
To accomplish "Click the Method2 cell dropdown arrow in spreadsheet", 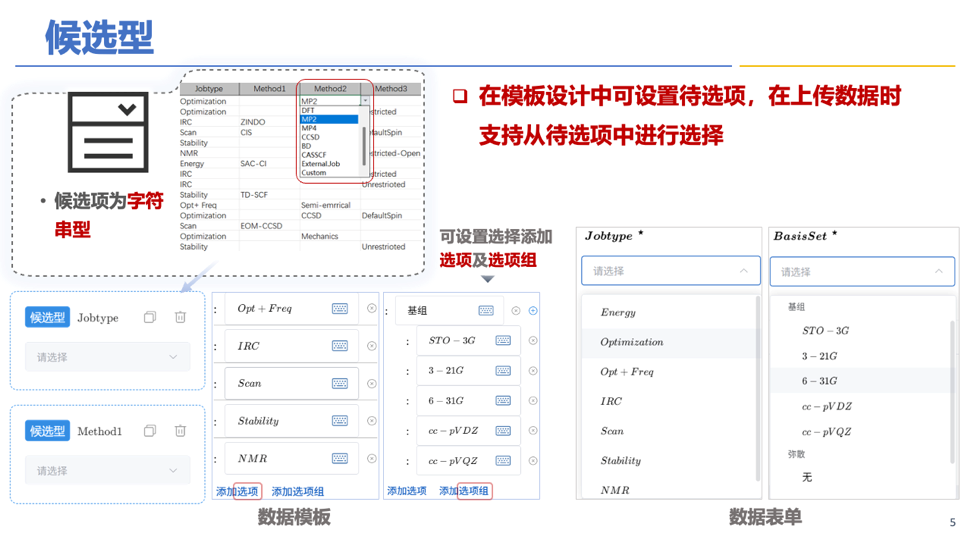I will 365,101.
